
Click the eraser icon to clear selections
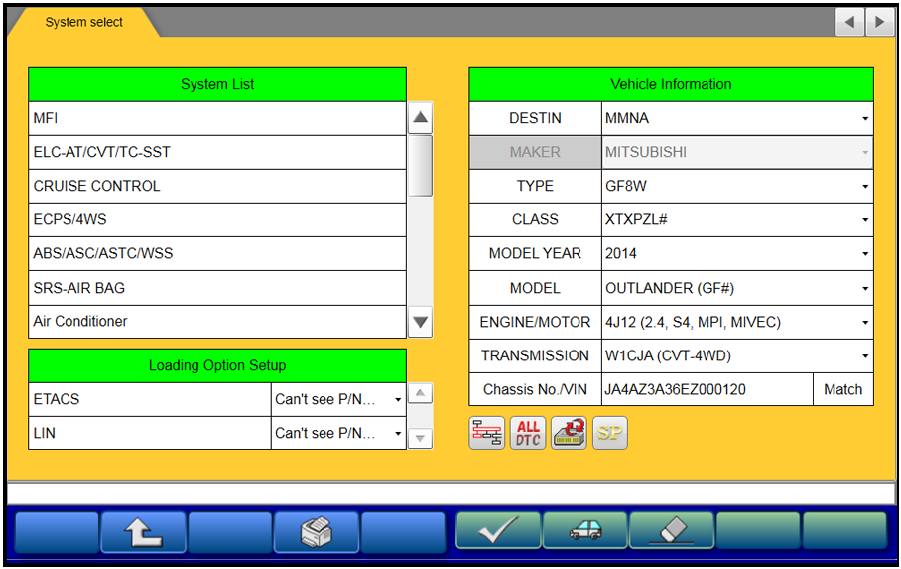pyautogui.click(x=671, y=532)
